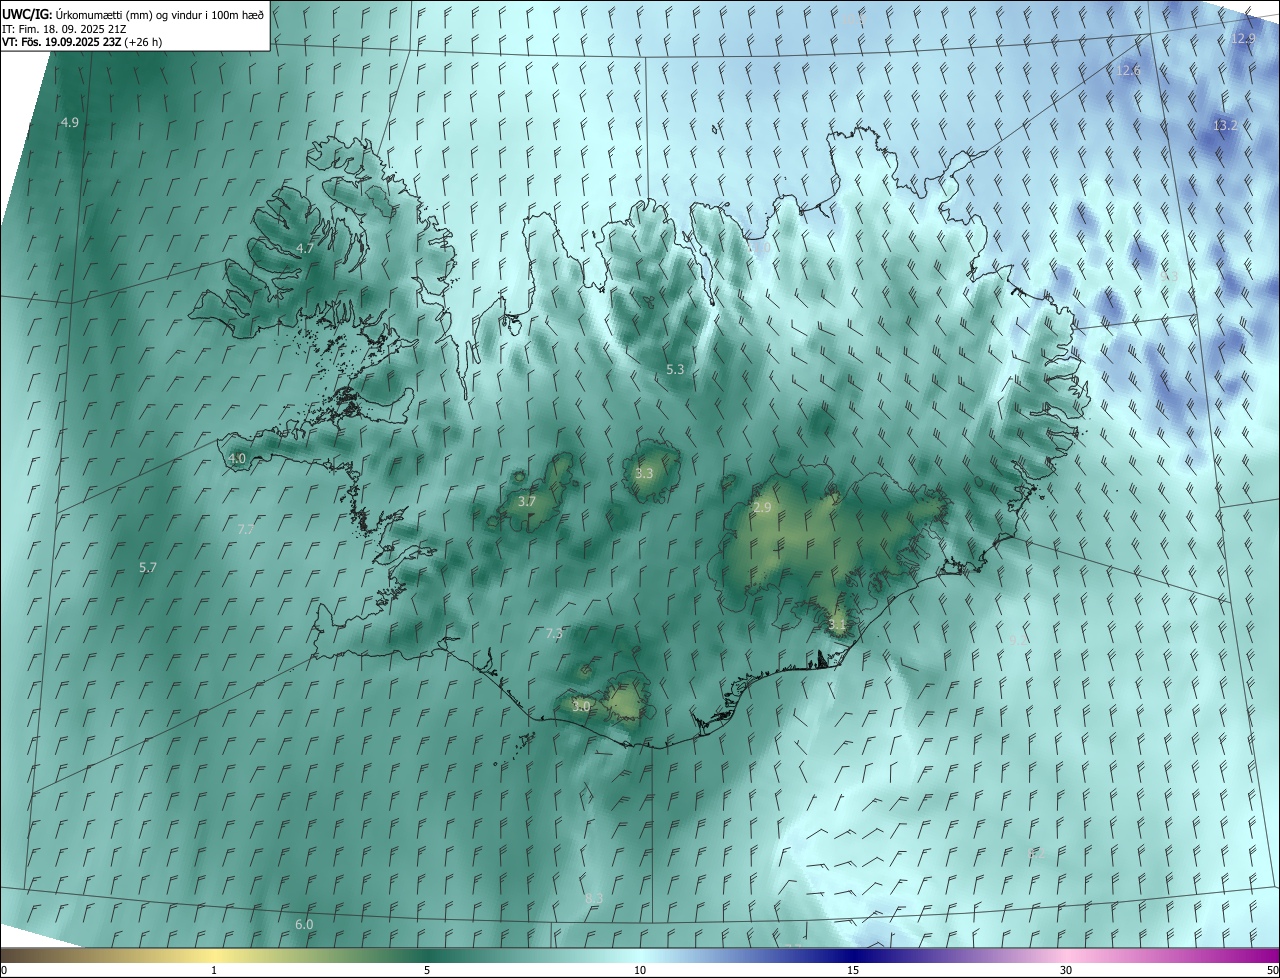This screenshot has width=1280, height=978.
Task: Click the 7.3 value in south Iceland
Action: (554, 633)
